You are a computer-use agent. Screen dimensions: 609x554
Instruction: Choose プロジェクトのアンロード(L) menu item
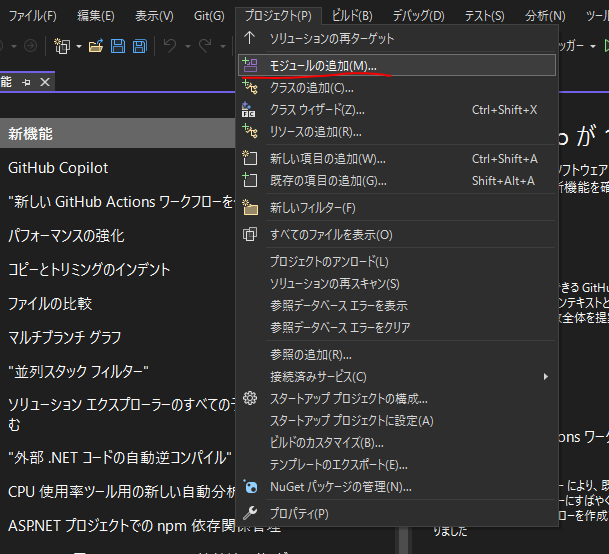397,261
